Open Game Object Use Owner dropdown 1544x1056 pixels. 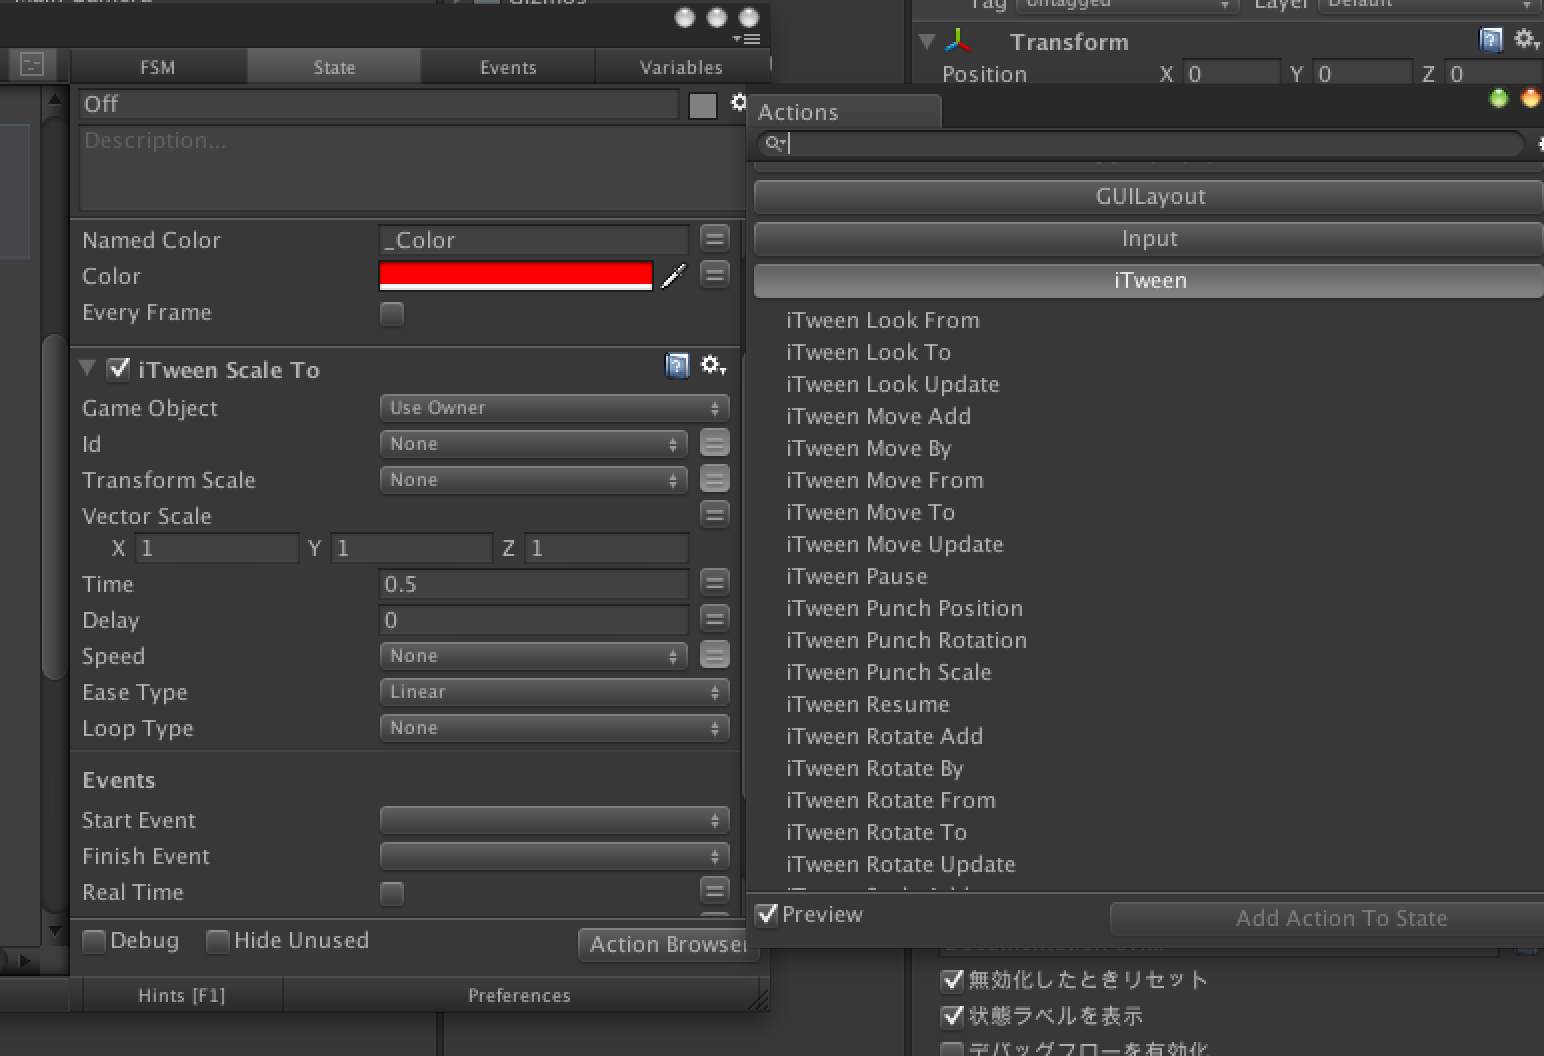point(554,408)
